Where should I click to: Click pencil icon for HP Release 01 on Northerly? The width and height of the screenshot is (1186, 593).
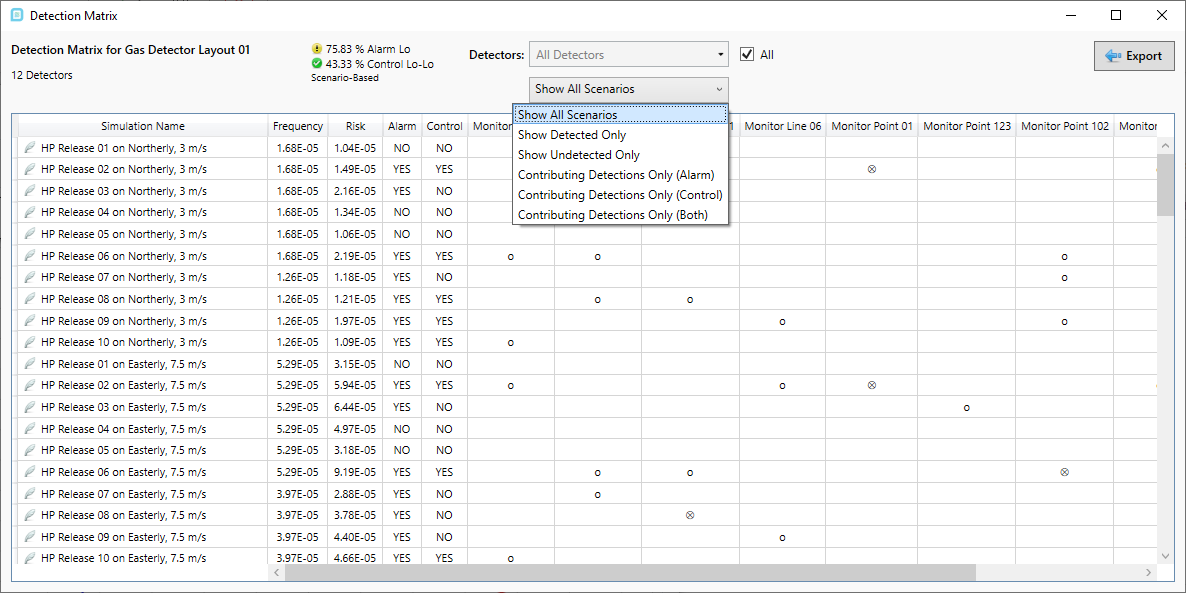(x=30, y=147)
